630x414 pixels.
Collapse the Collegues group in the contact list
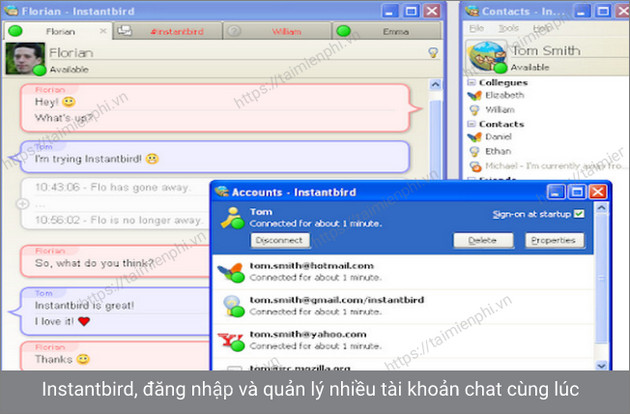471,82
